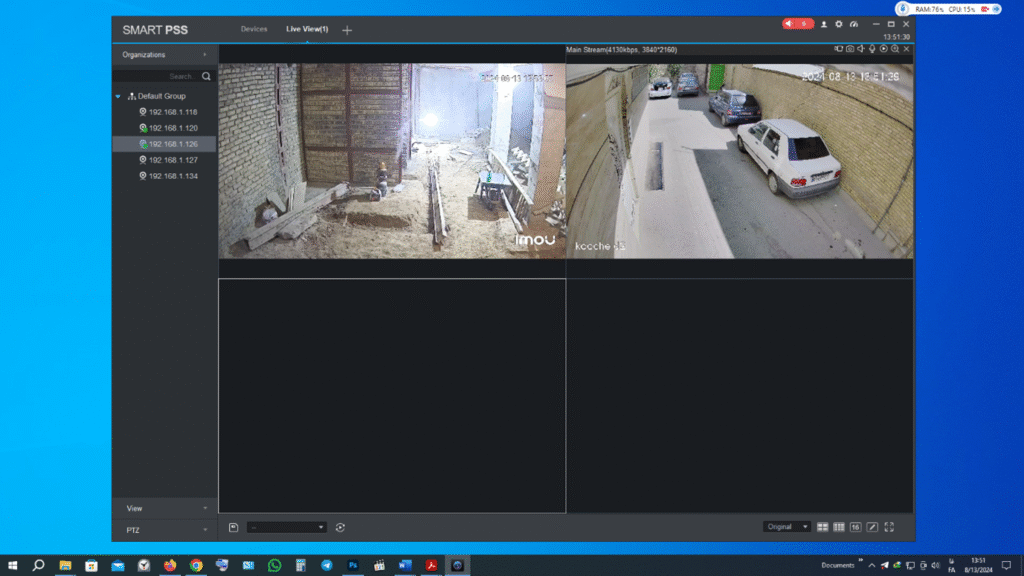Open the Windows Start menu
This screenshot has height=576, width=1024.
(x=12, y=566)
